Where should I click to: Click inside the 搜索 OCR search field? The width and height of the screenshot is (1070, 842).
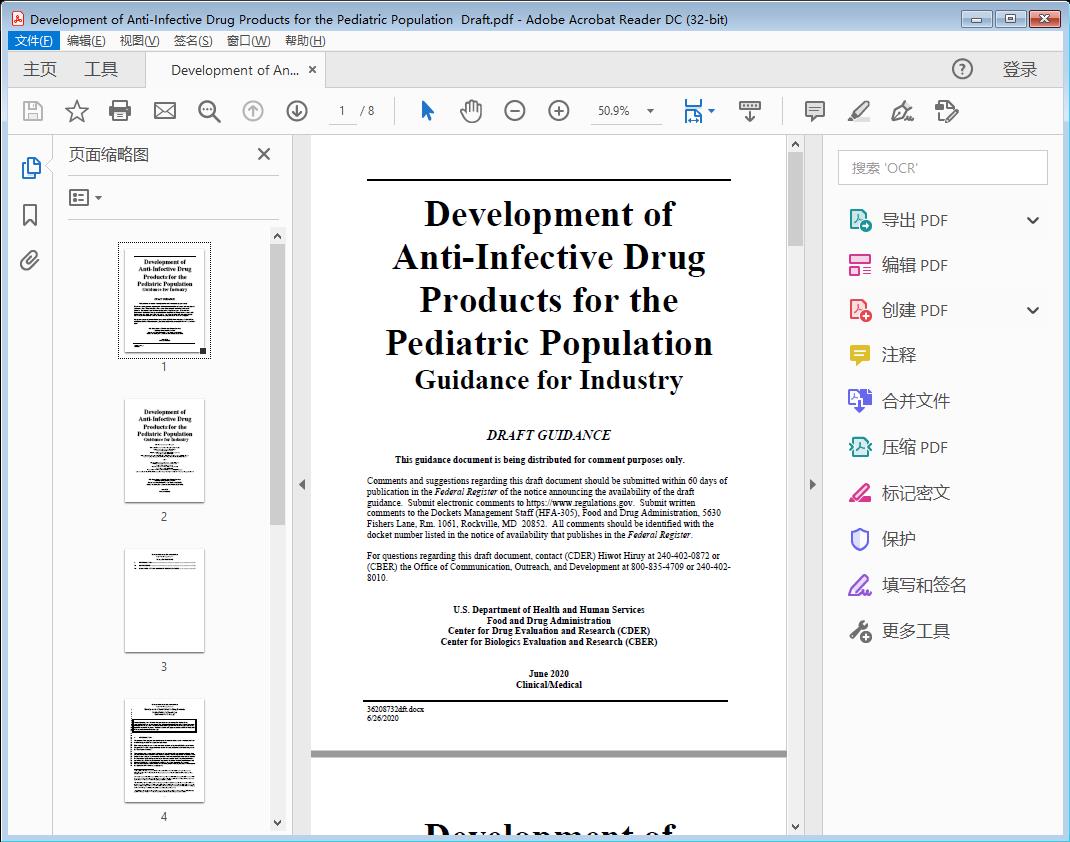[941, 167]
